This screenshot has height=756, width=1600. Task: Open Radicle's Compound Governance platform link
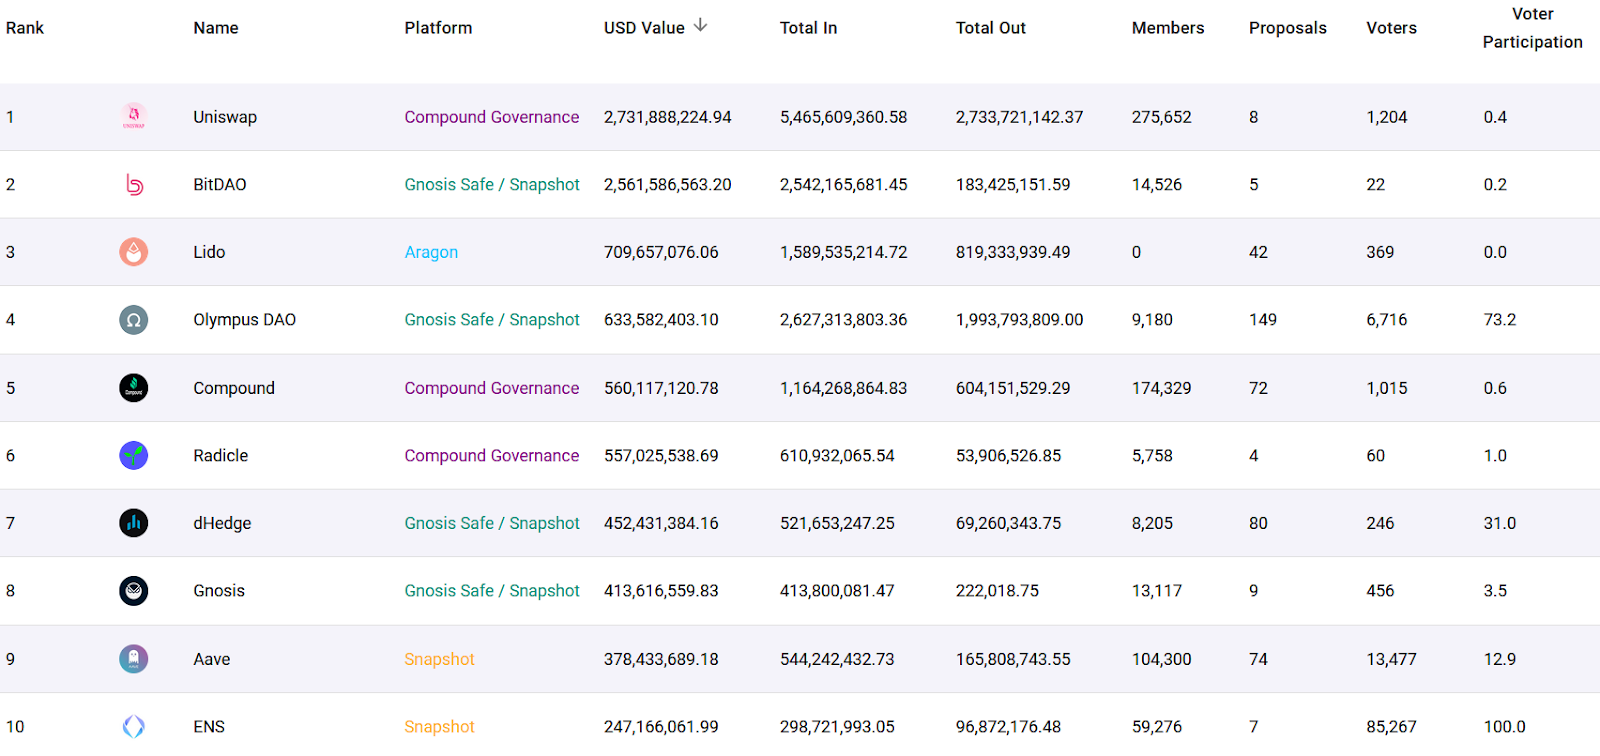point(491,455)
